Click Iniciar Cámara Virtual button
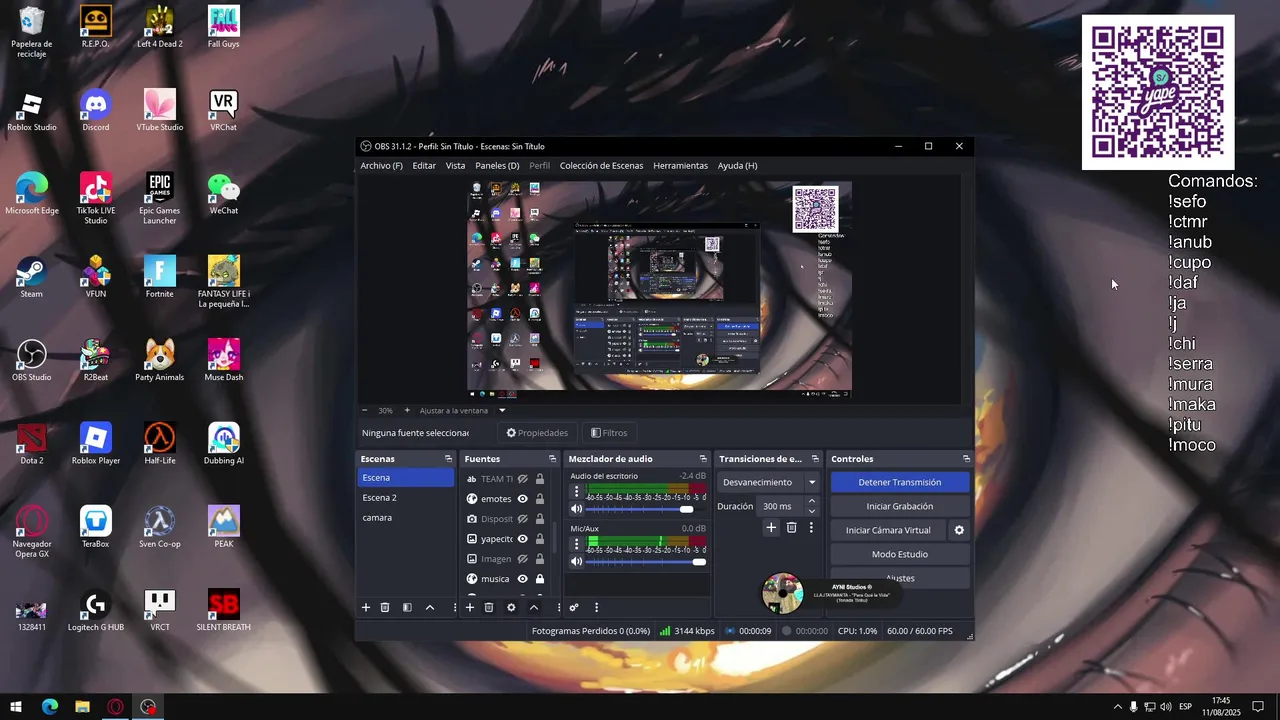The width and height of the screenshot is (1280, 720). click(888, 530)
